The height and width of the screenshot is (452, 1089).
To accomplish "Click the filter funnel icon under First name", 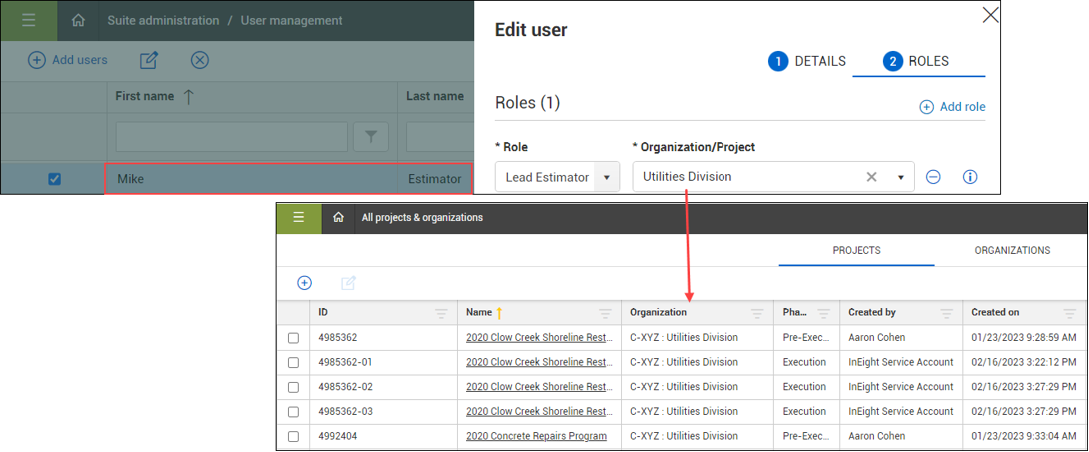I will pos(371,137).
